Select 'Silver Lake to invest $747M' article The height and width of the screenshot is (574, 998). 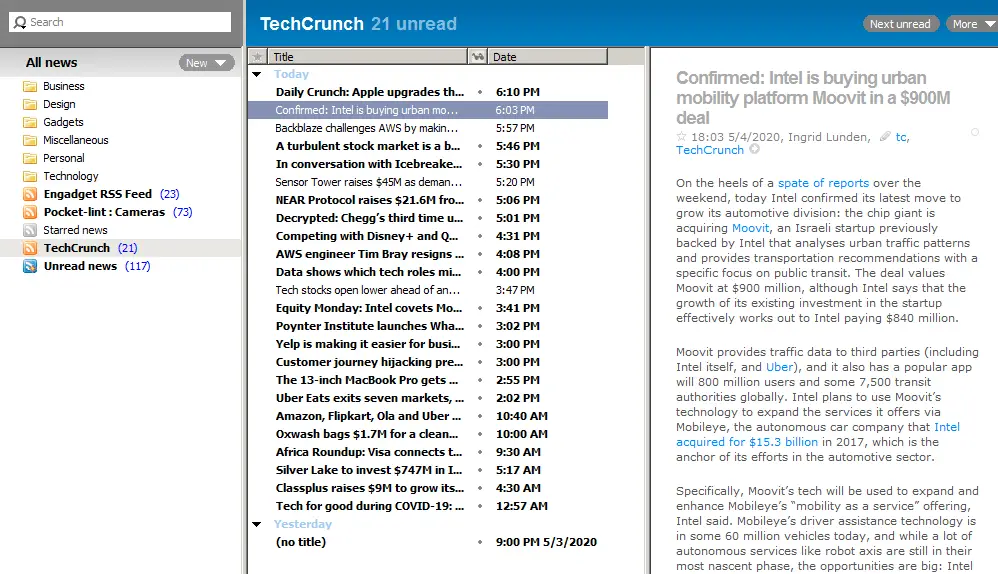pos(428,470)
